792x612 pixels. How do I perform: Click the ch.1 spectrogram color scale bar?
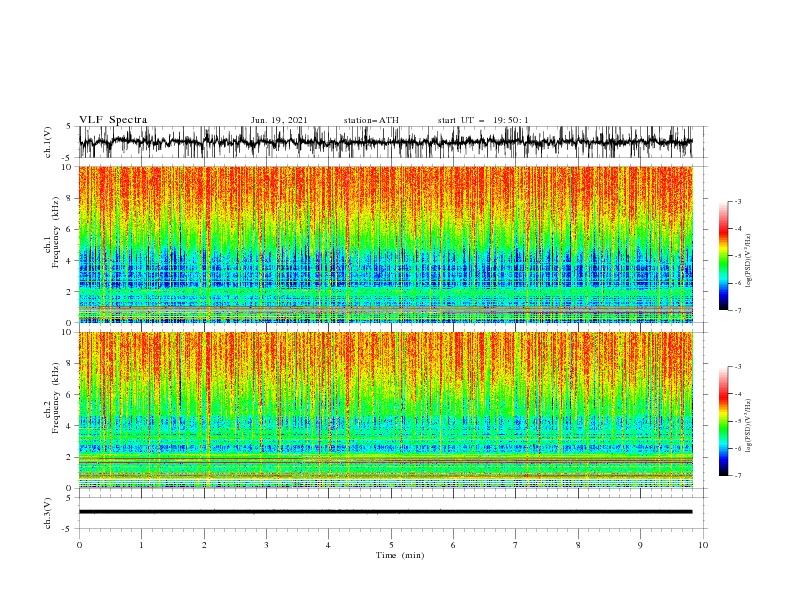[x=723, y=256]
